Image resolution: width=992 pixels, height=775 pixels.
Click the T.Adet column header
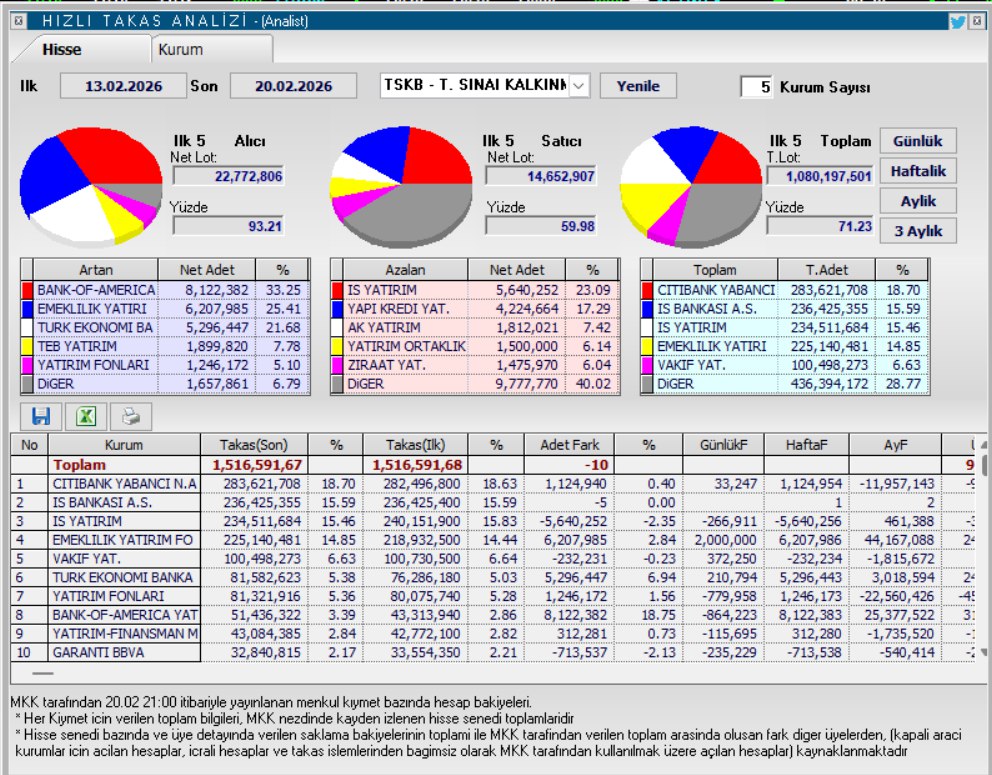[826, 270]
